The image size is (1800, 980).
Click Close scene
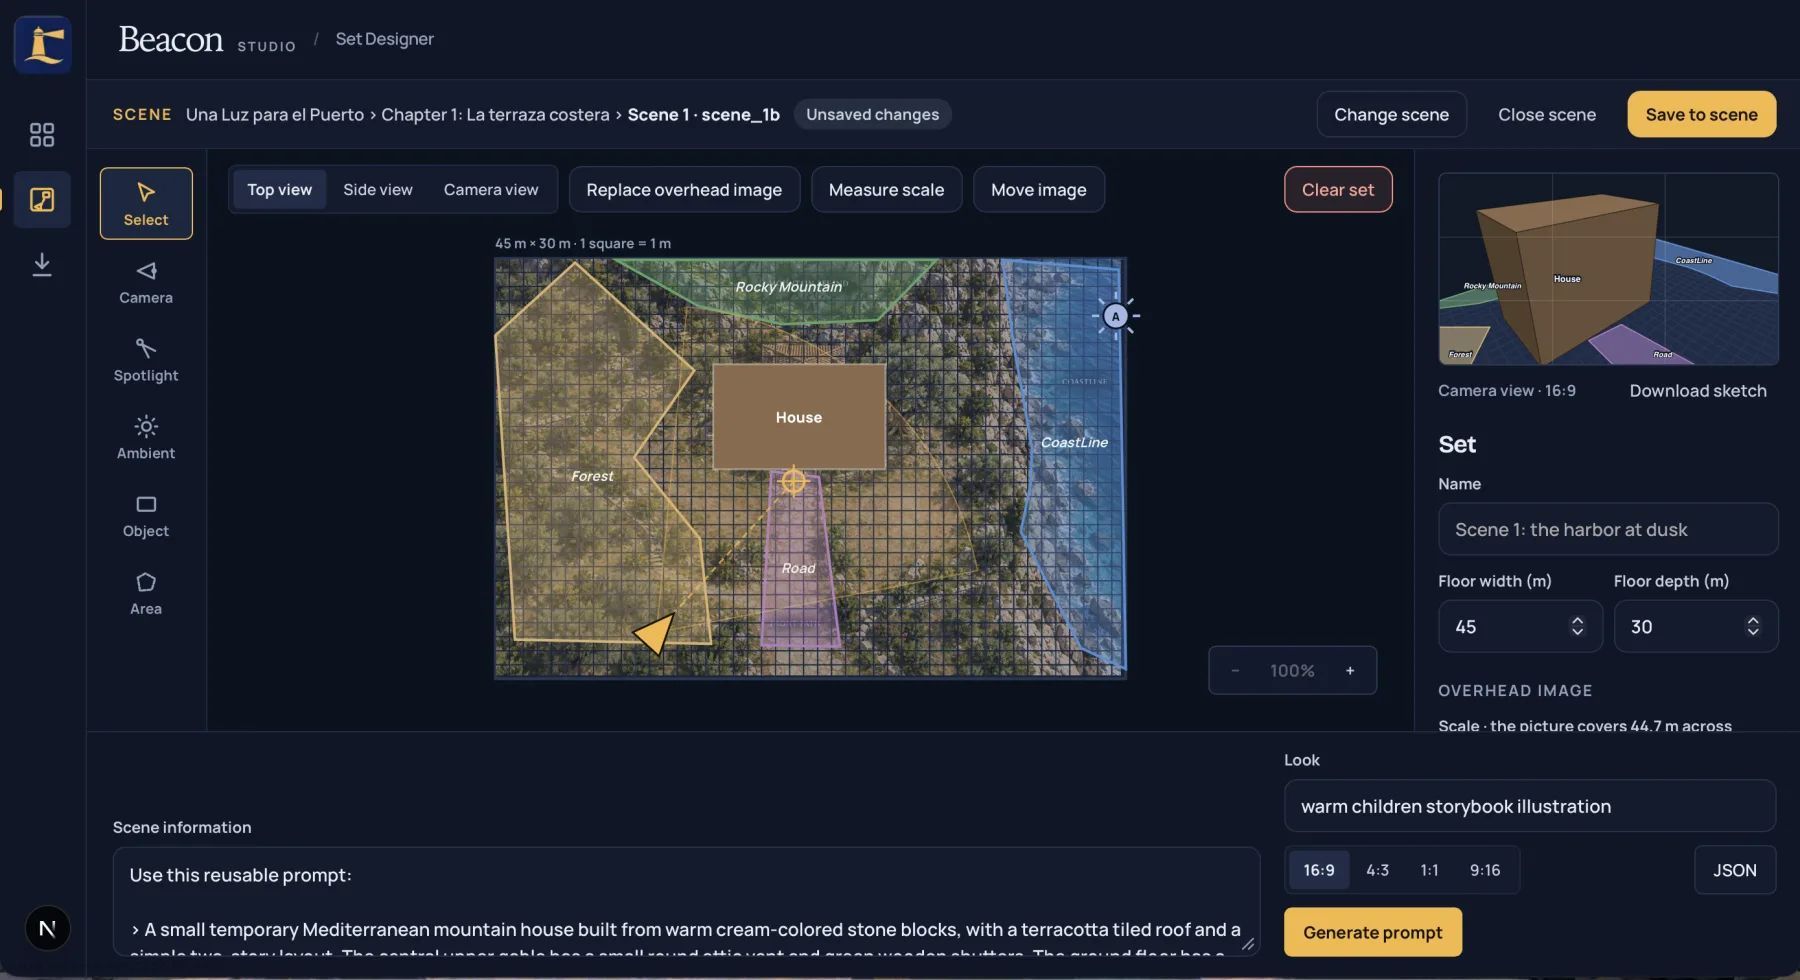1547,114
